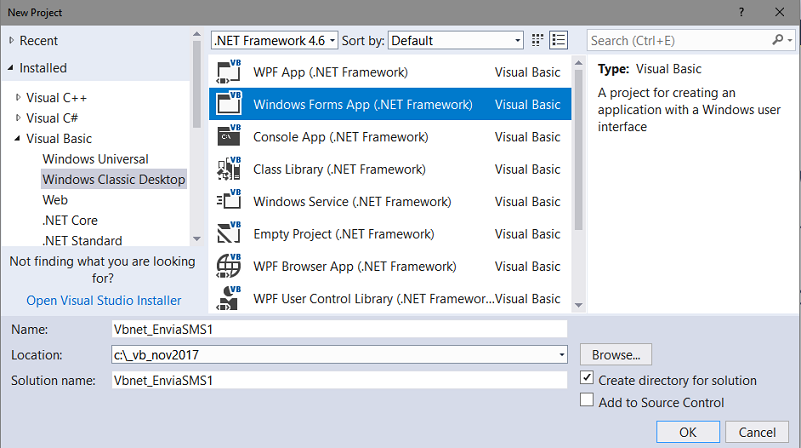Select Empty Project (.NET Framework) row text
This screenshot has height=448, width=801.
pyautogui.click(x=344, y=234)
